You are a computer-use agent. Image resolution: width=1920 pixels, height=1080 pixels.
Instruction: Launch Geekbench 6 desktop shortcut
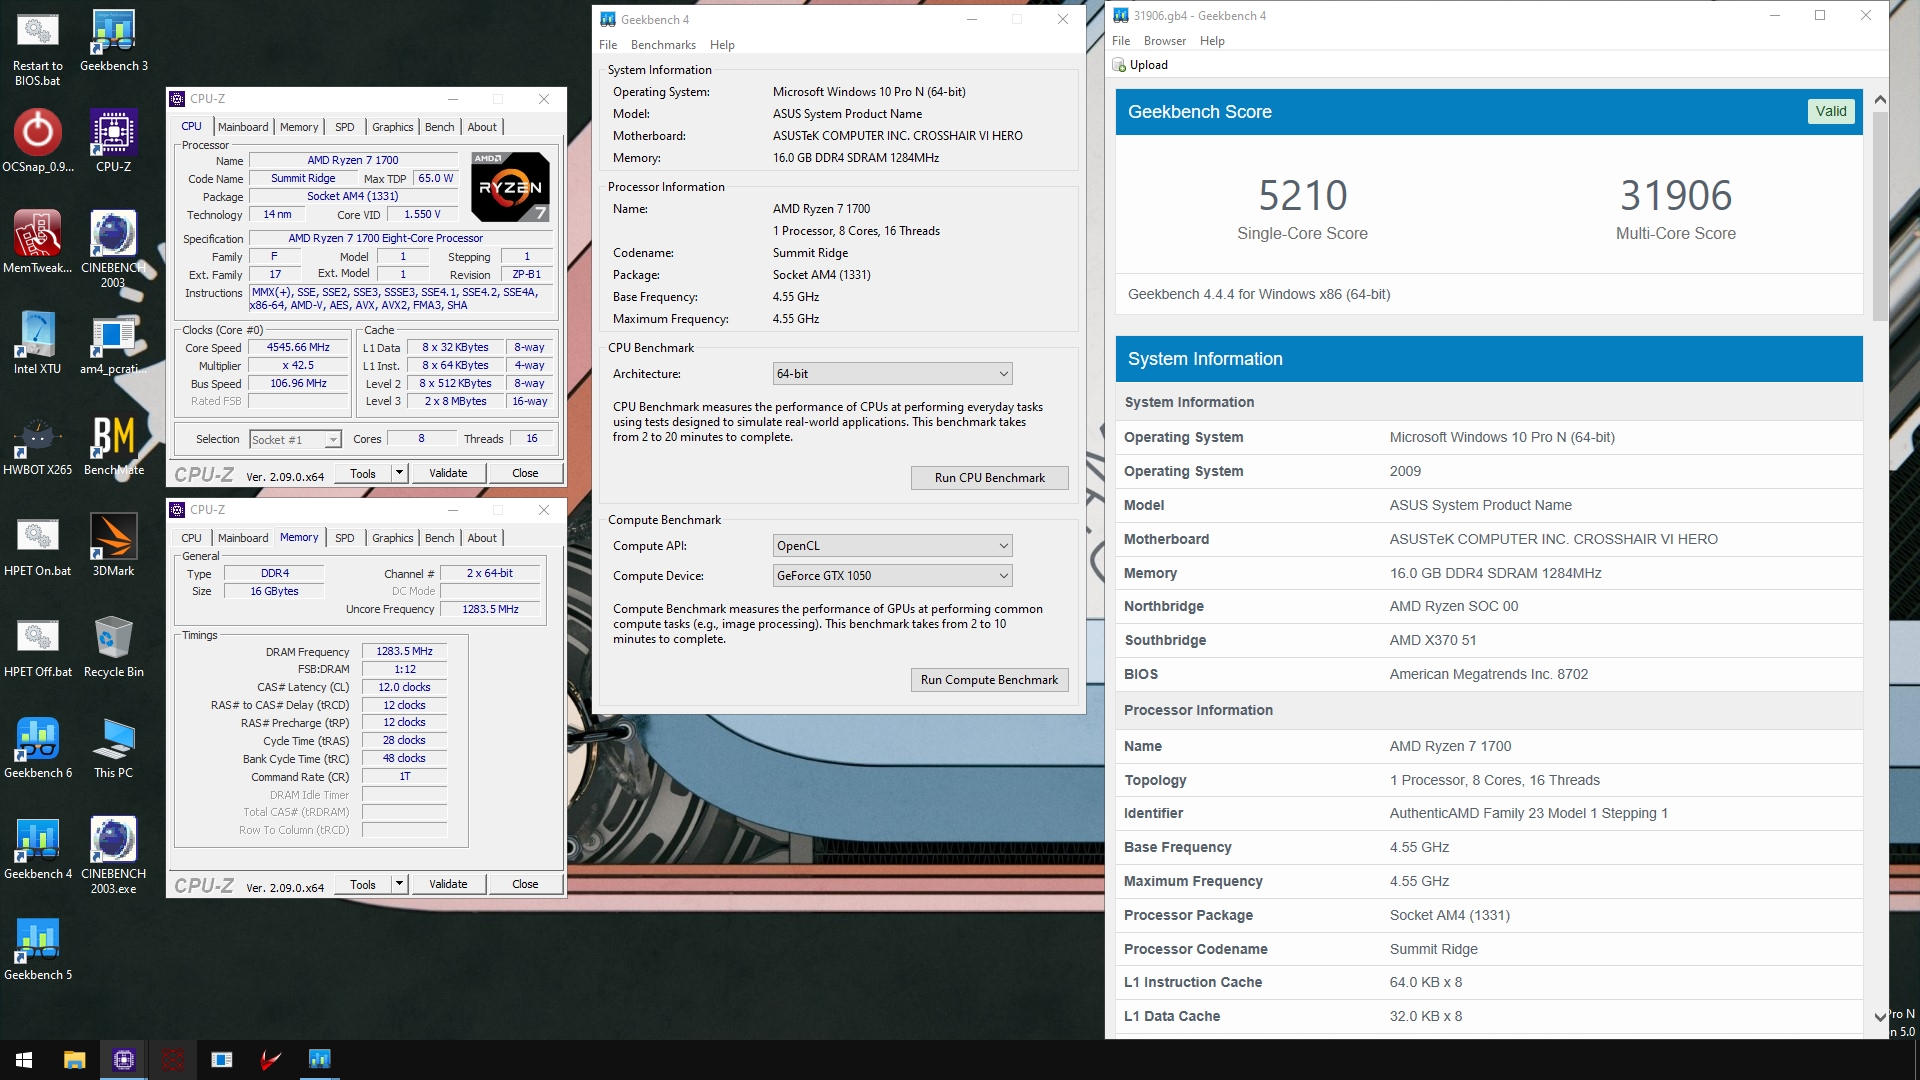point(37,747)
